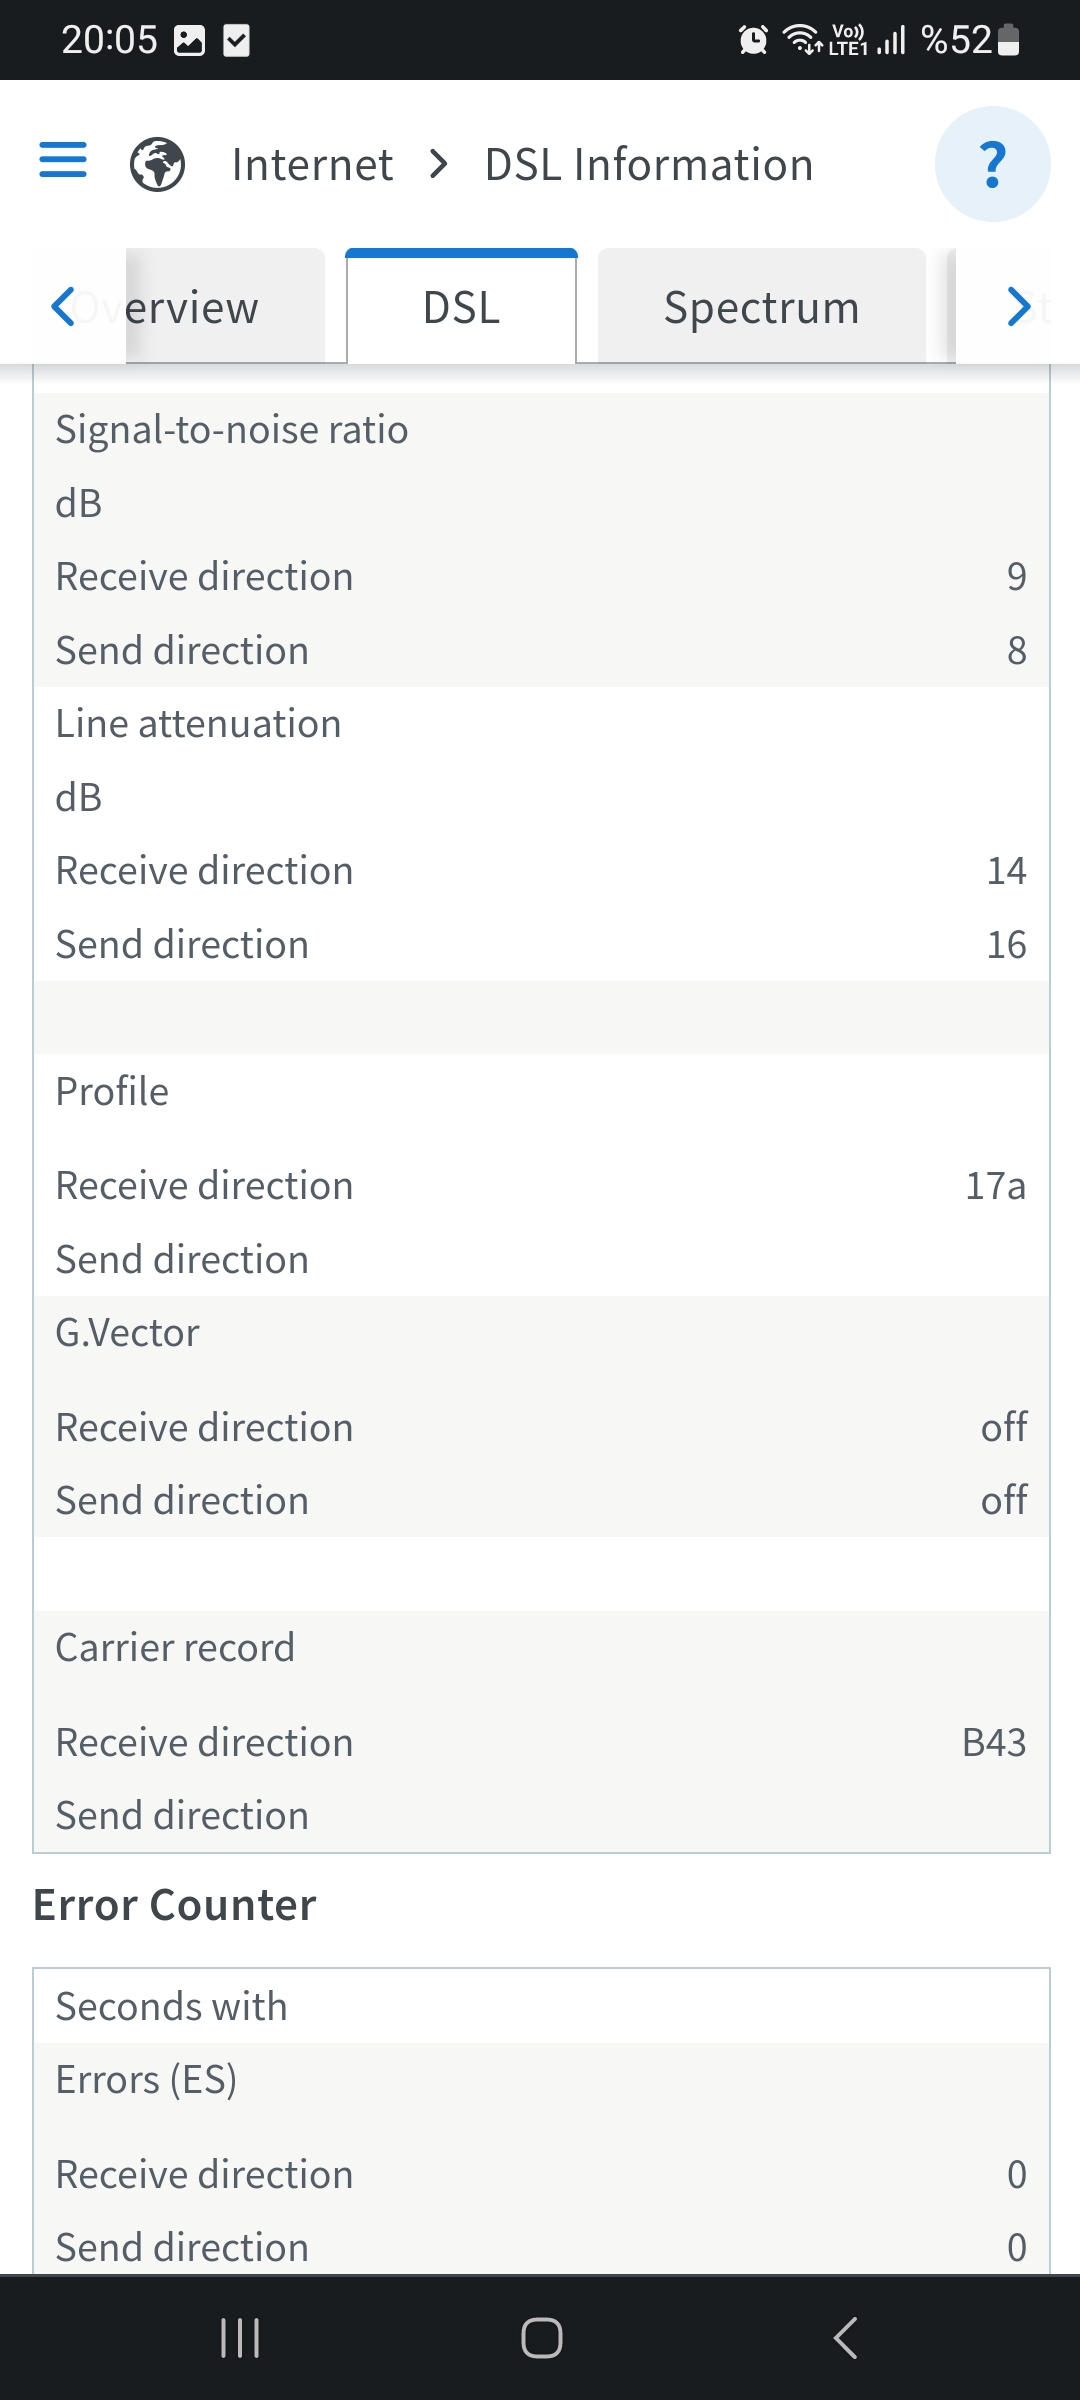The height and width of the screenshot is (2400, 1080).
Task: Click the DSL Information breadcrumb title
Action: pos(649,164)
